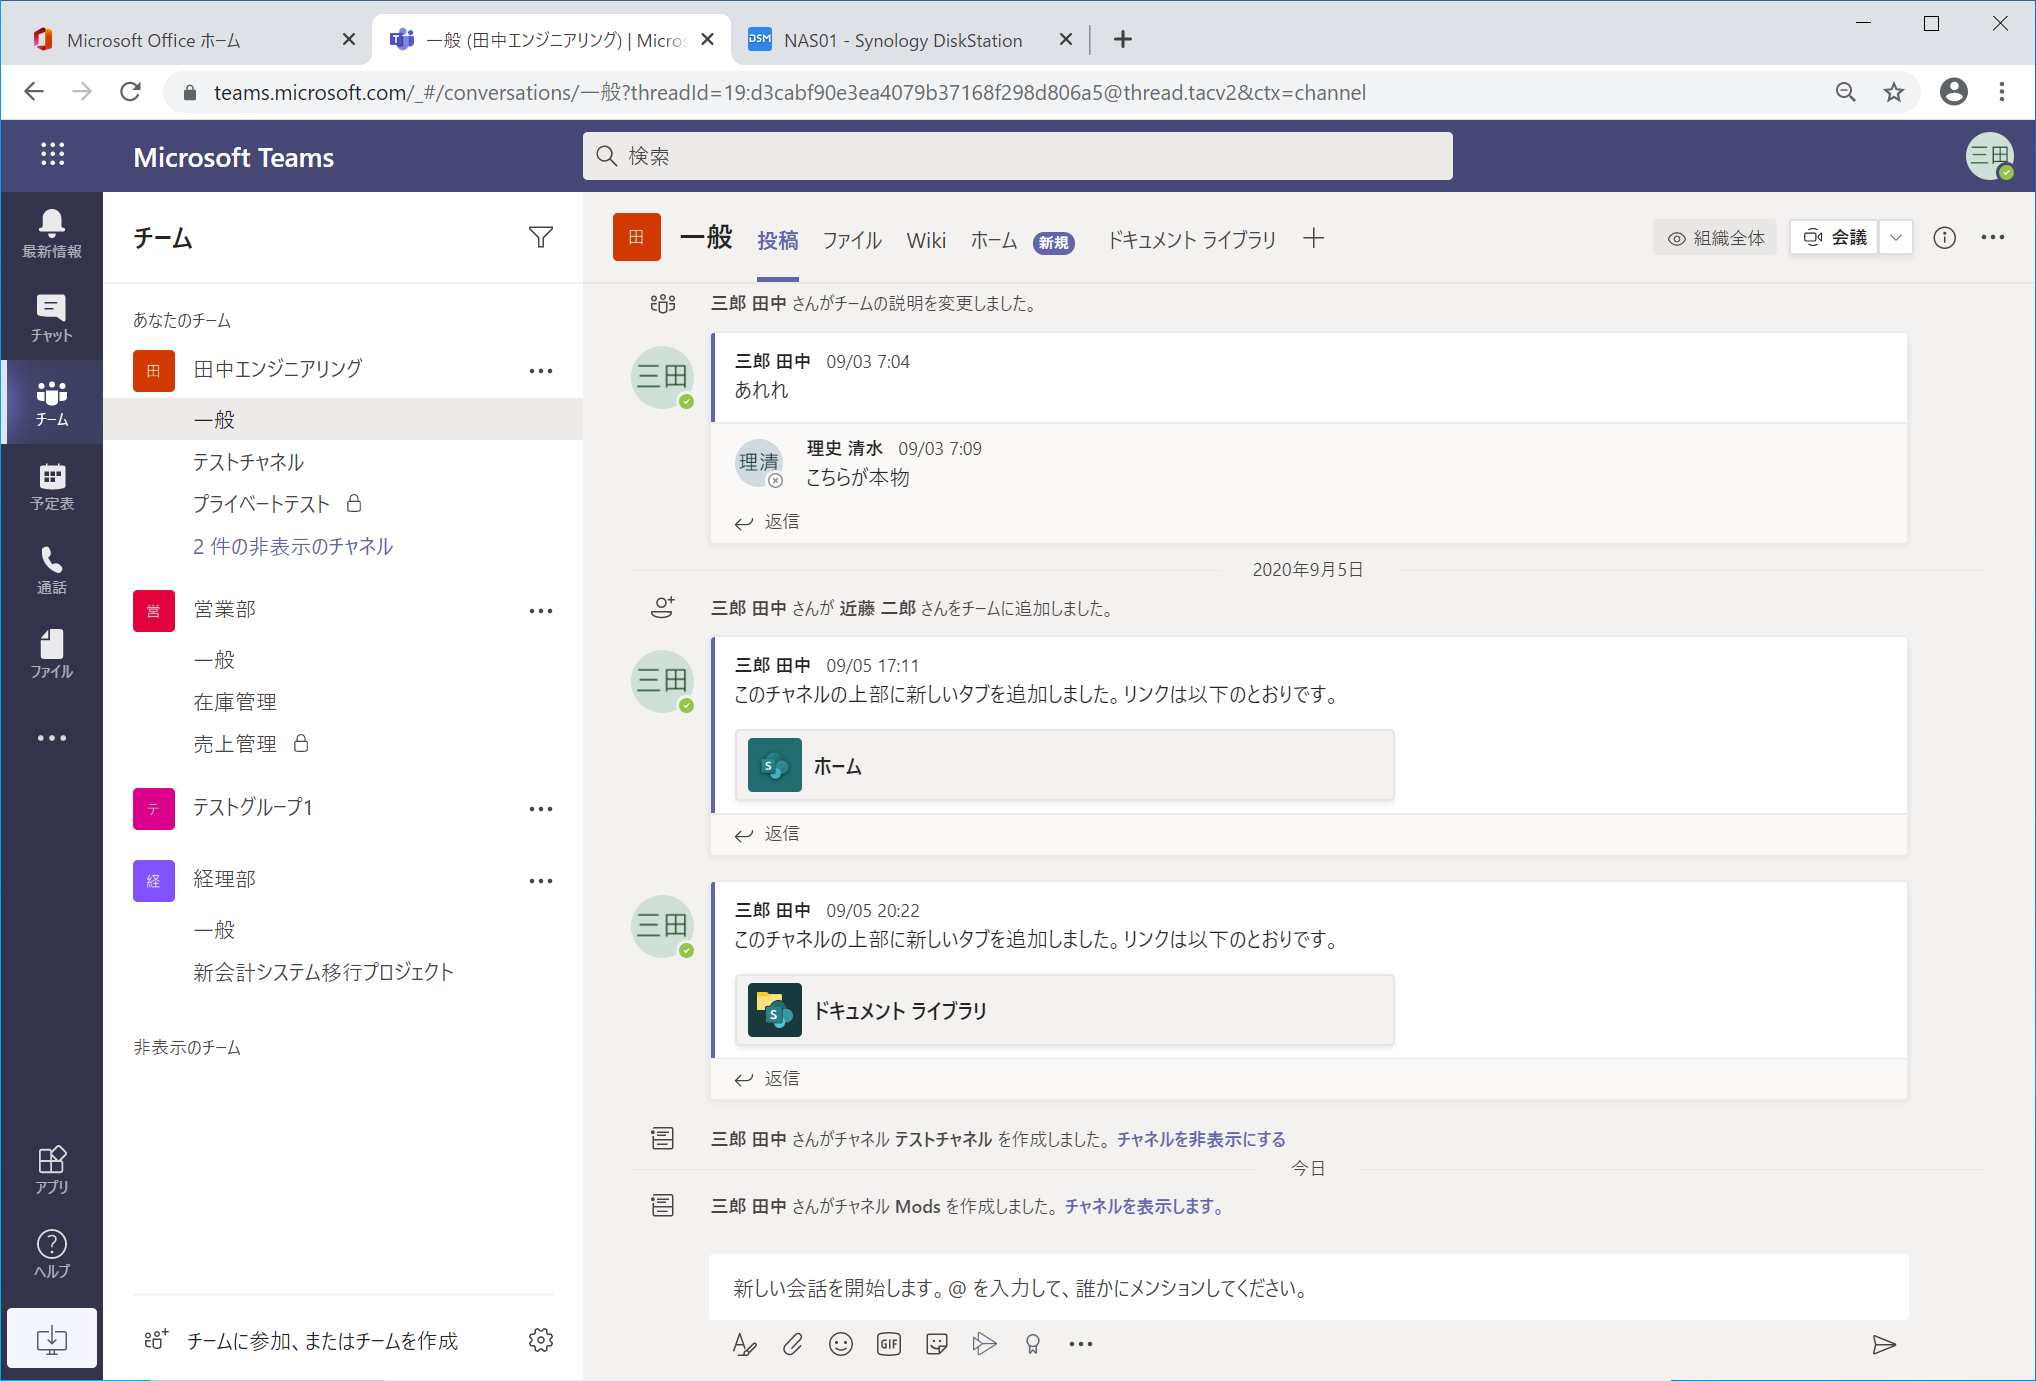2036x1381 pixels.
Task: Reply to the こちらが本物 thread
Action: 767,522
